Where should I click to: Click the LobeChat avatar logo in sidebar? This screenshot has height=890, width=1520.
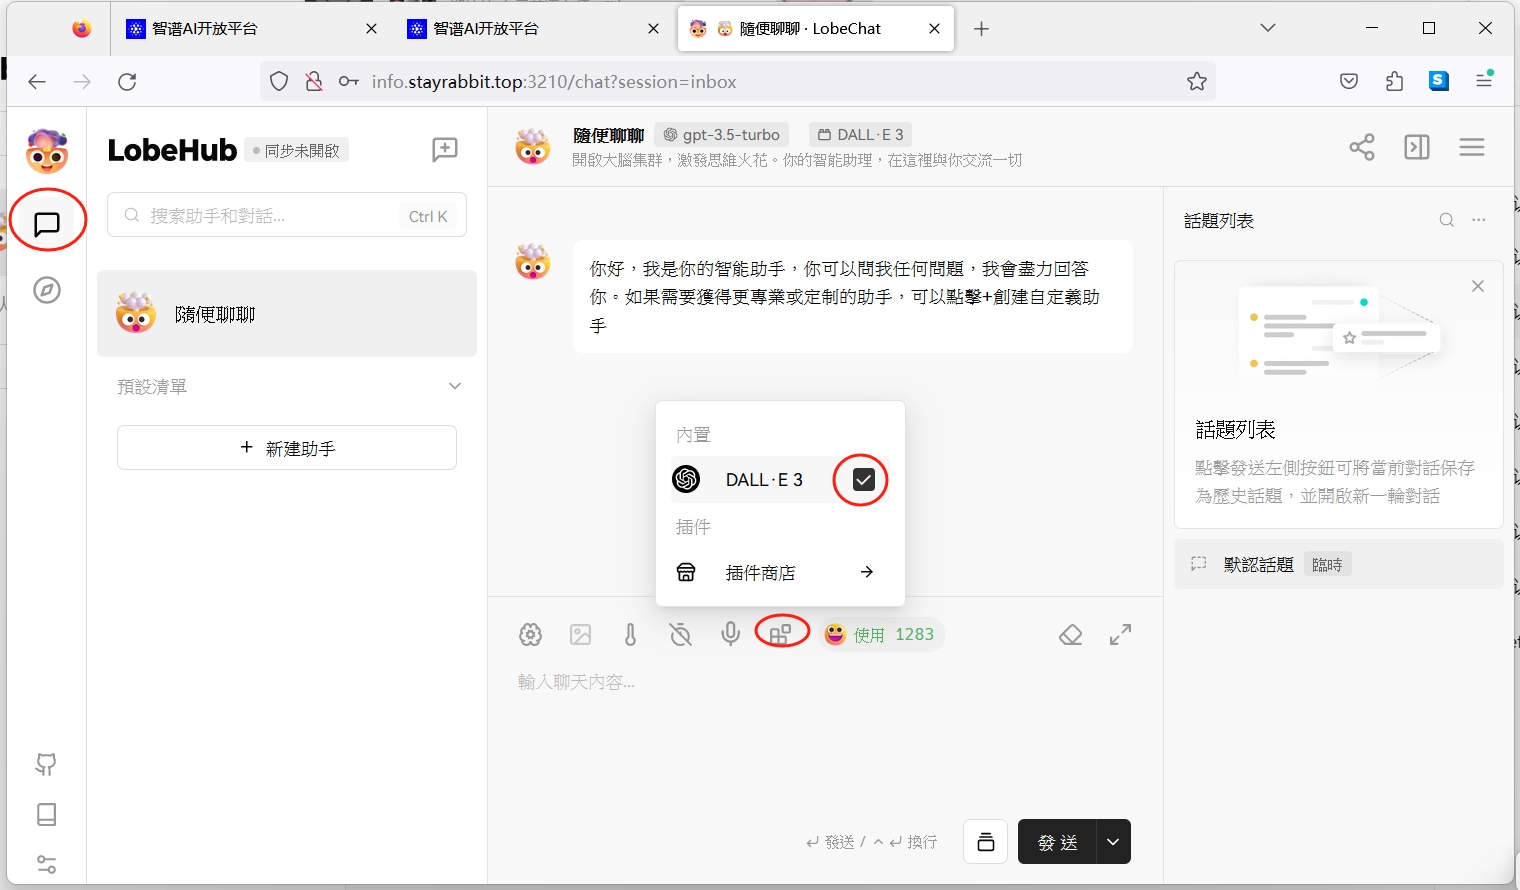(x=47, y=151)
